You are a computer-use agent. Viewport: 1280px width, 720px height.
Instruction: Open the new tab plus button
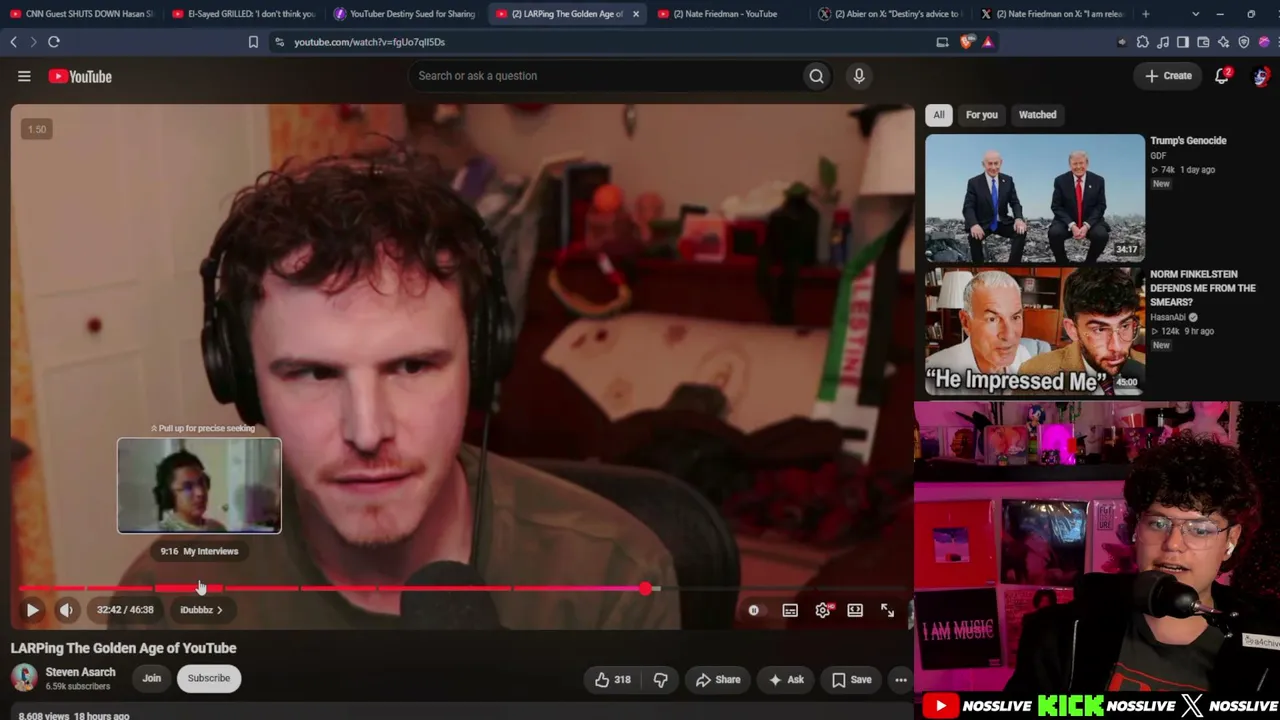pyautogui.click(x=1145, y=14)
